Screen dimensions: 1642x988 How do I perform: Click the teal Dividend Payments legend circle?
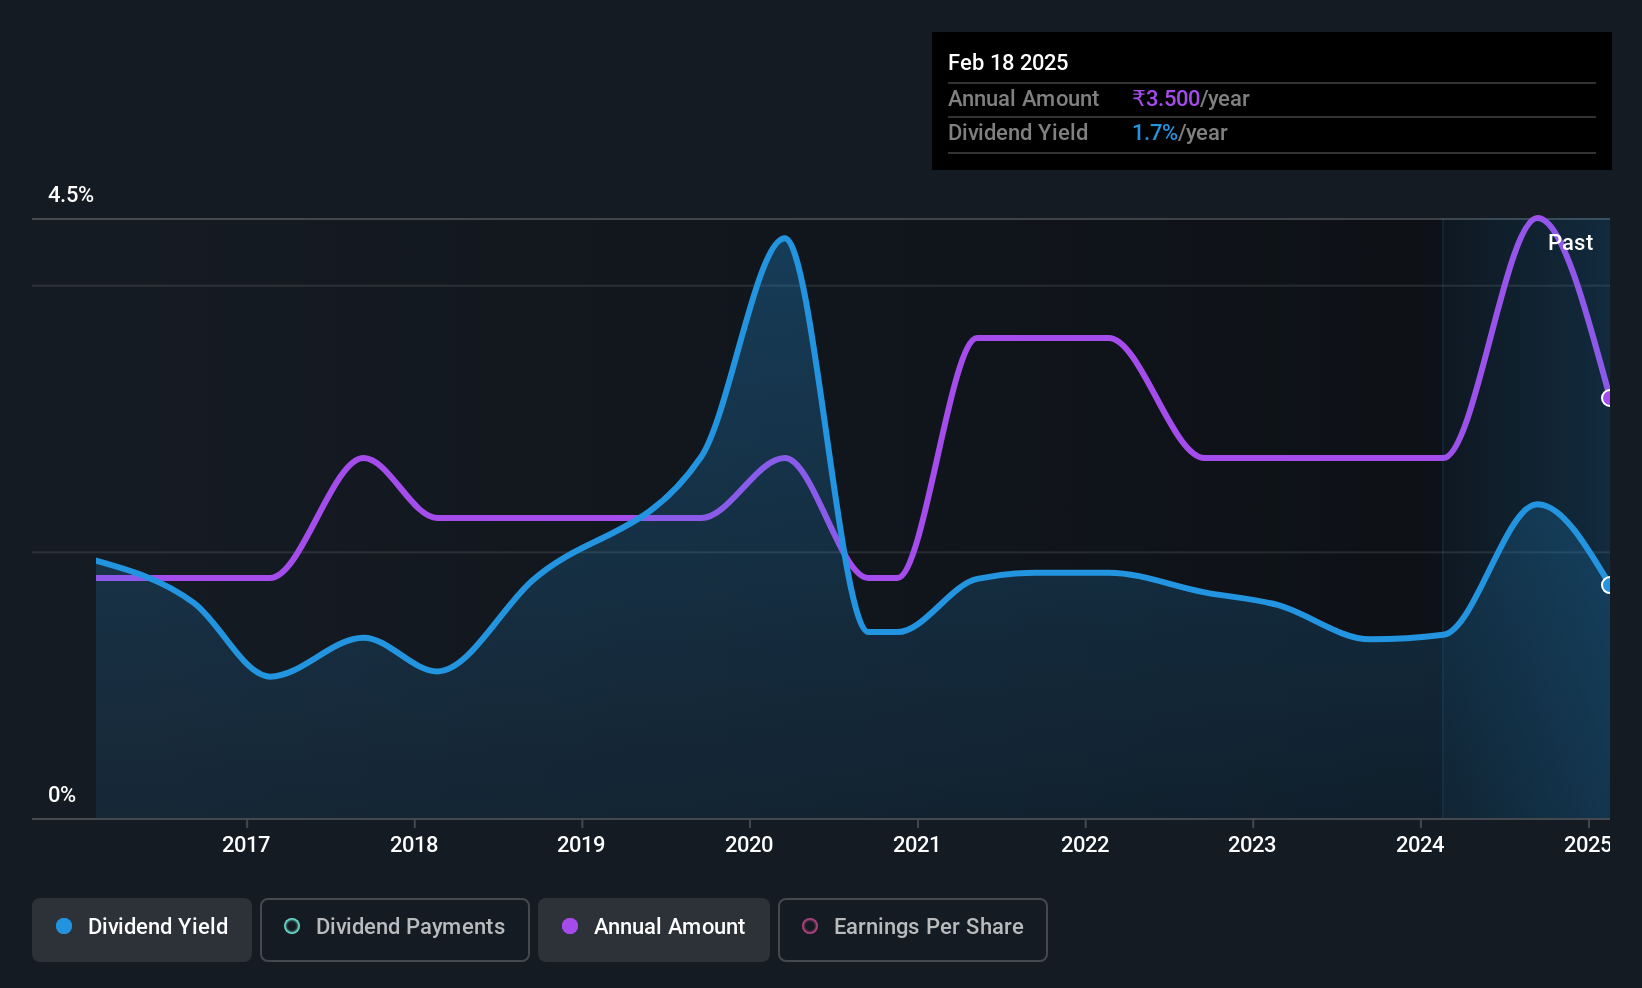[292, 926]
